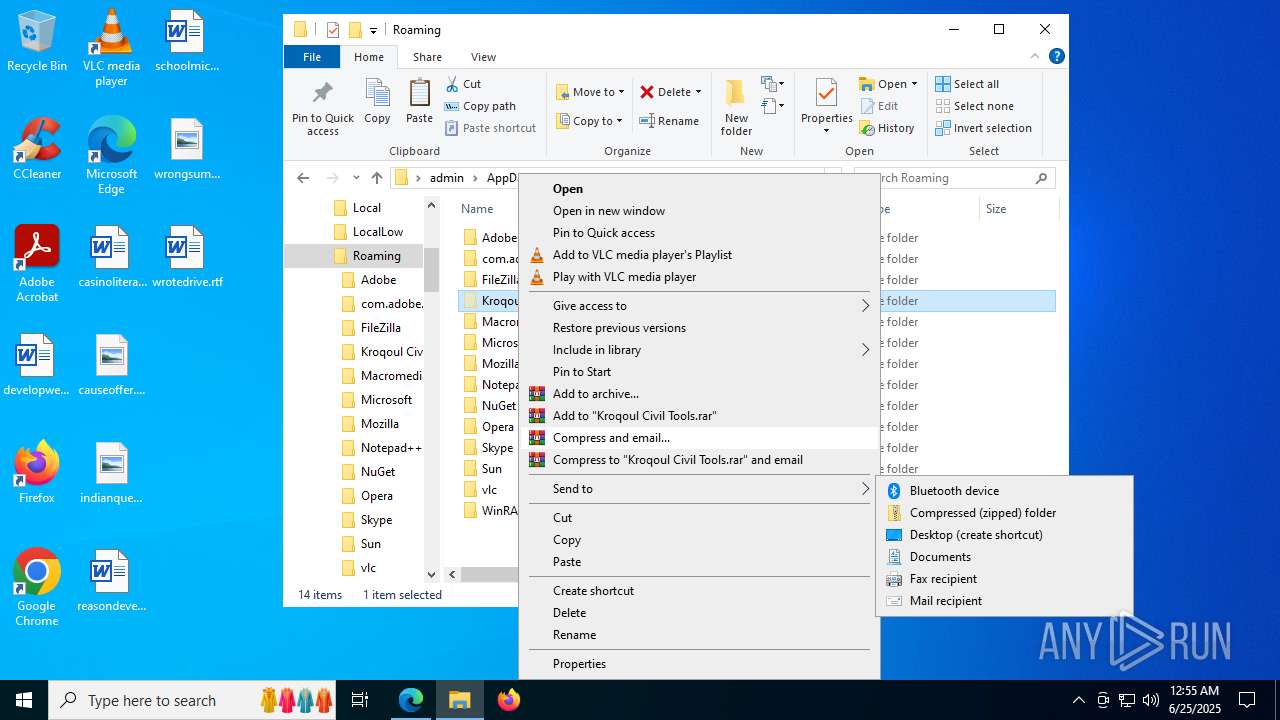Open Copy to dropdown
The height and width of the screenshot is (720, 1280).
tap(589, 121)
